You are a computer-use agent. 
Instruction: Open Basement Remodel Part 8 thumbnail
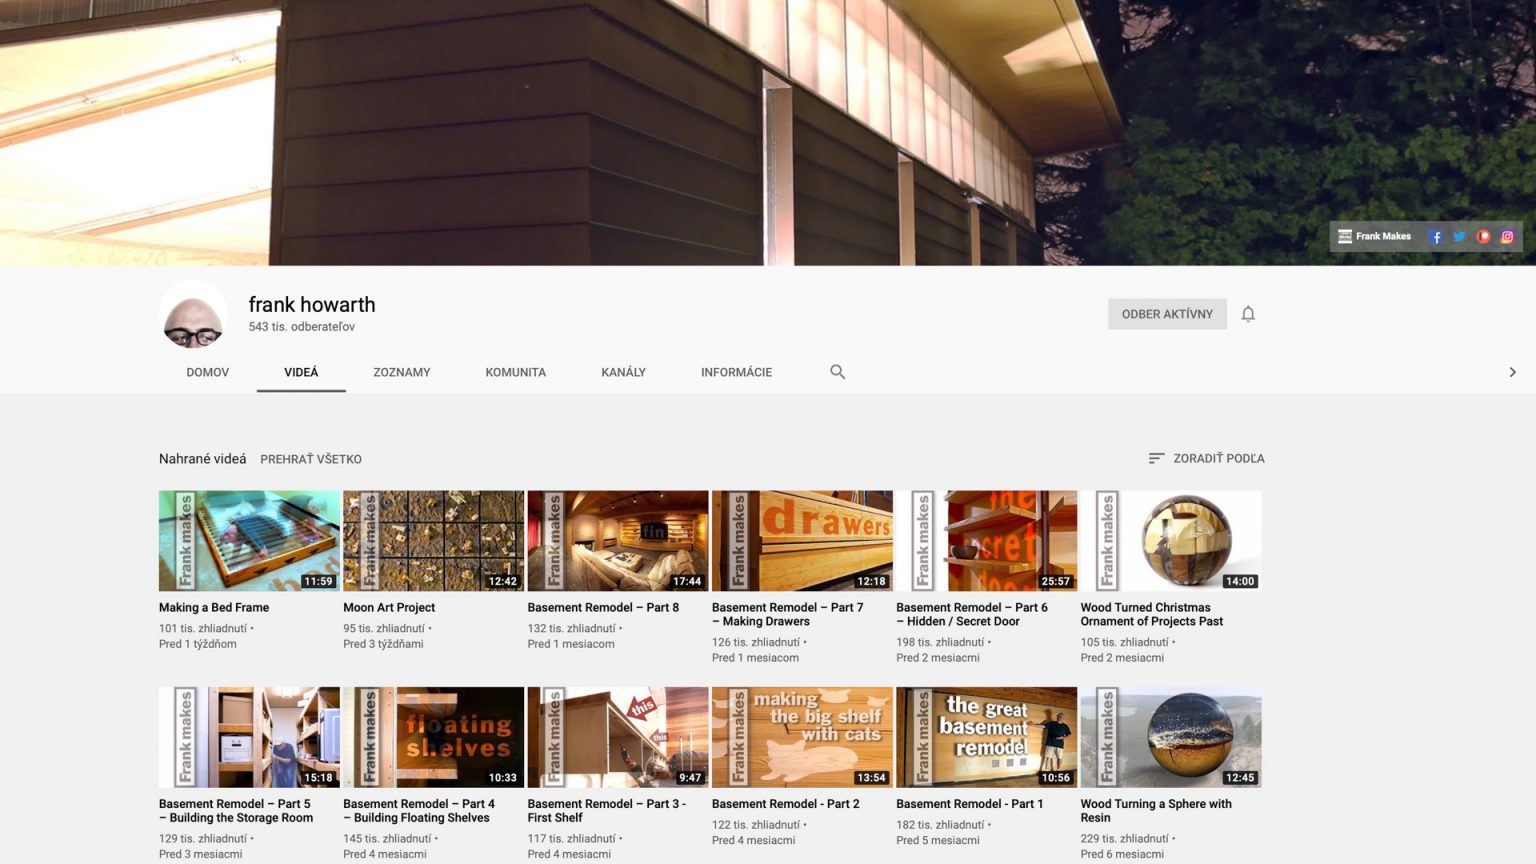(x=618, y=541)
